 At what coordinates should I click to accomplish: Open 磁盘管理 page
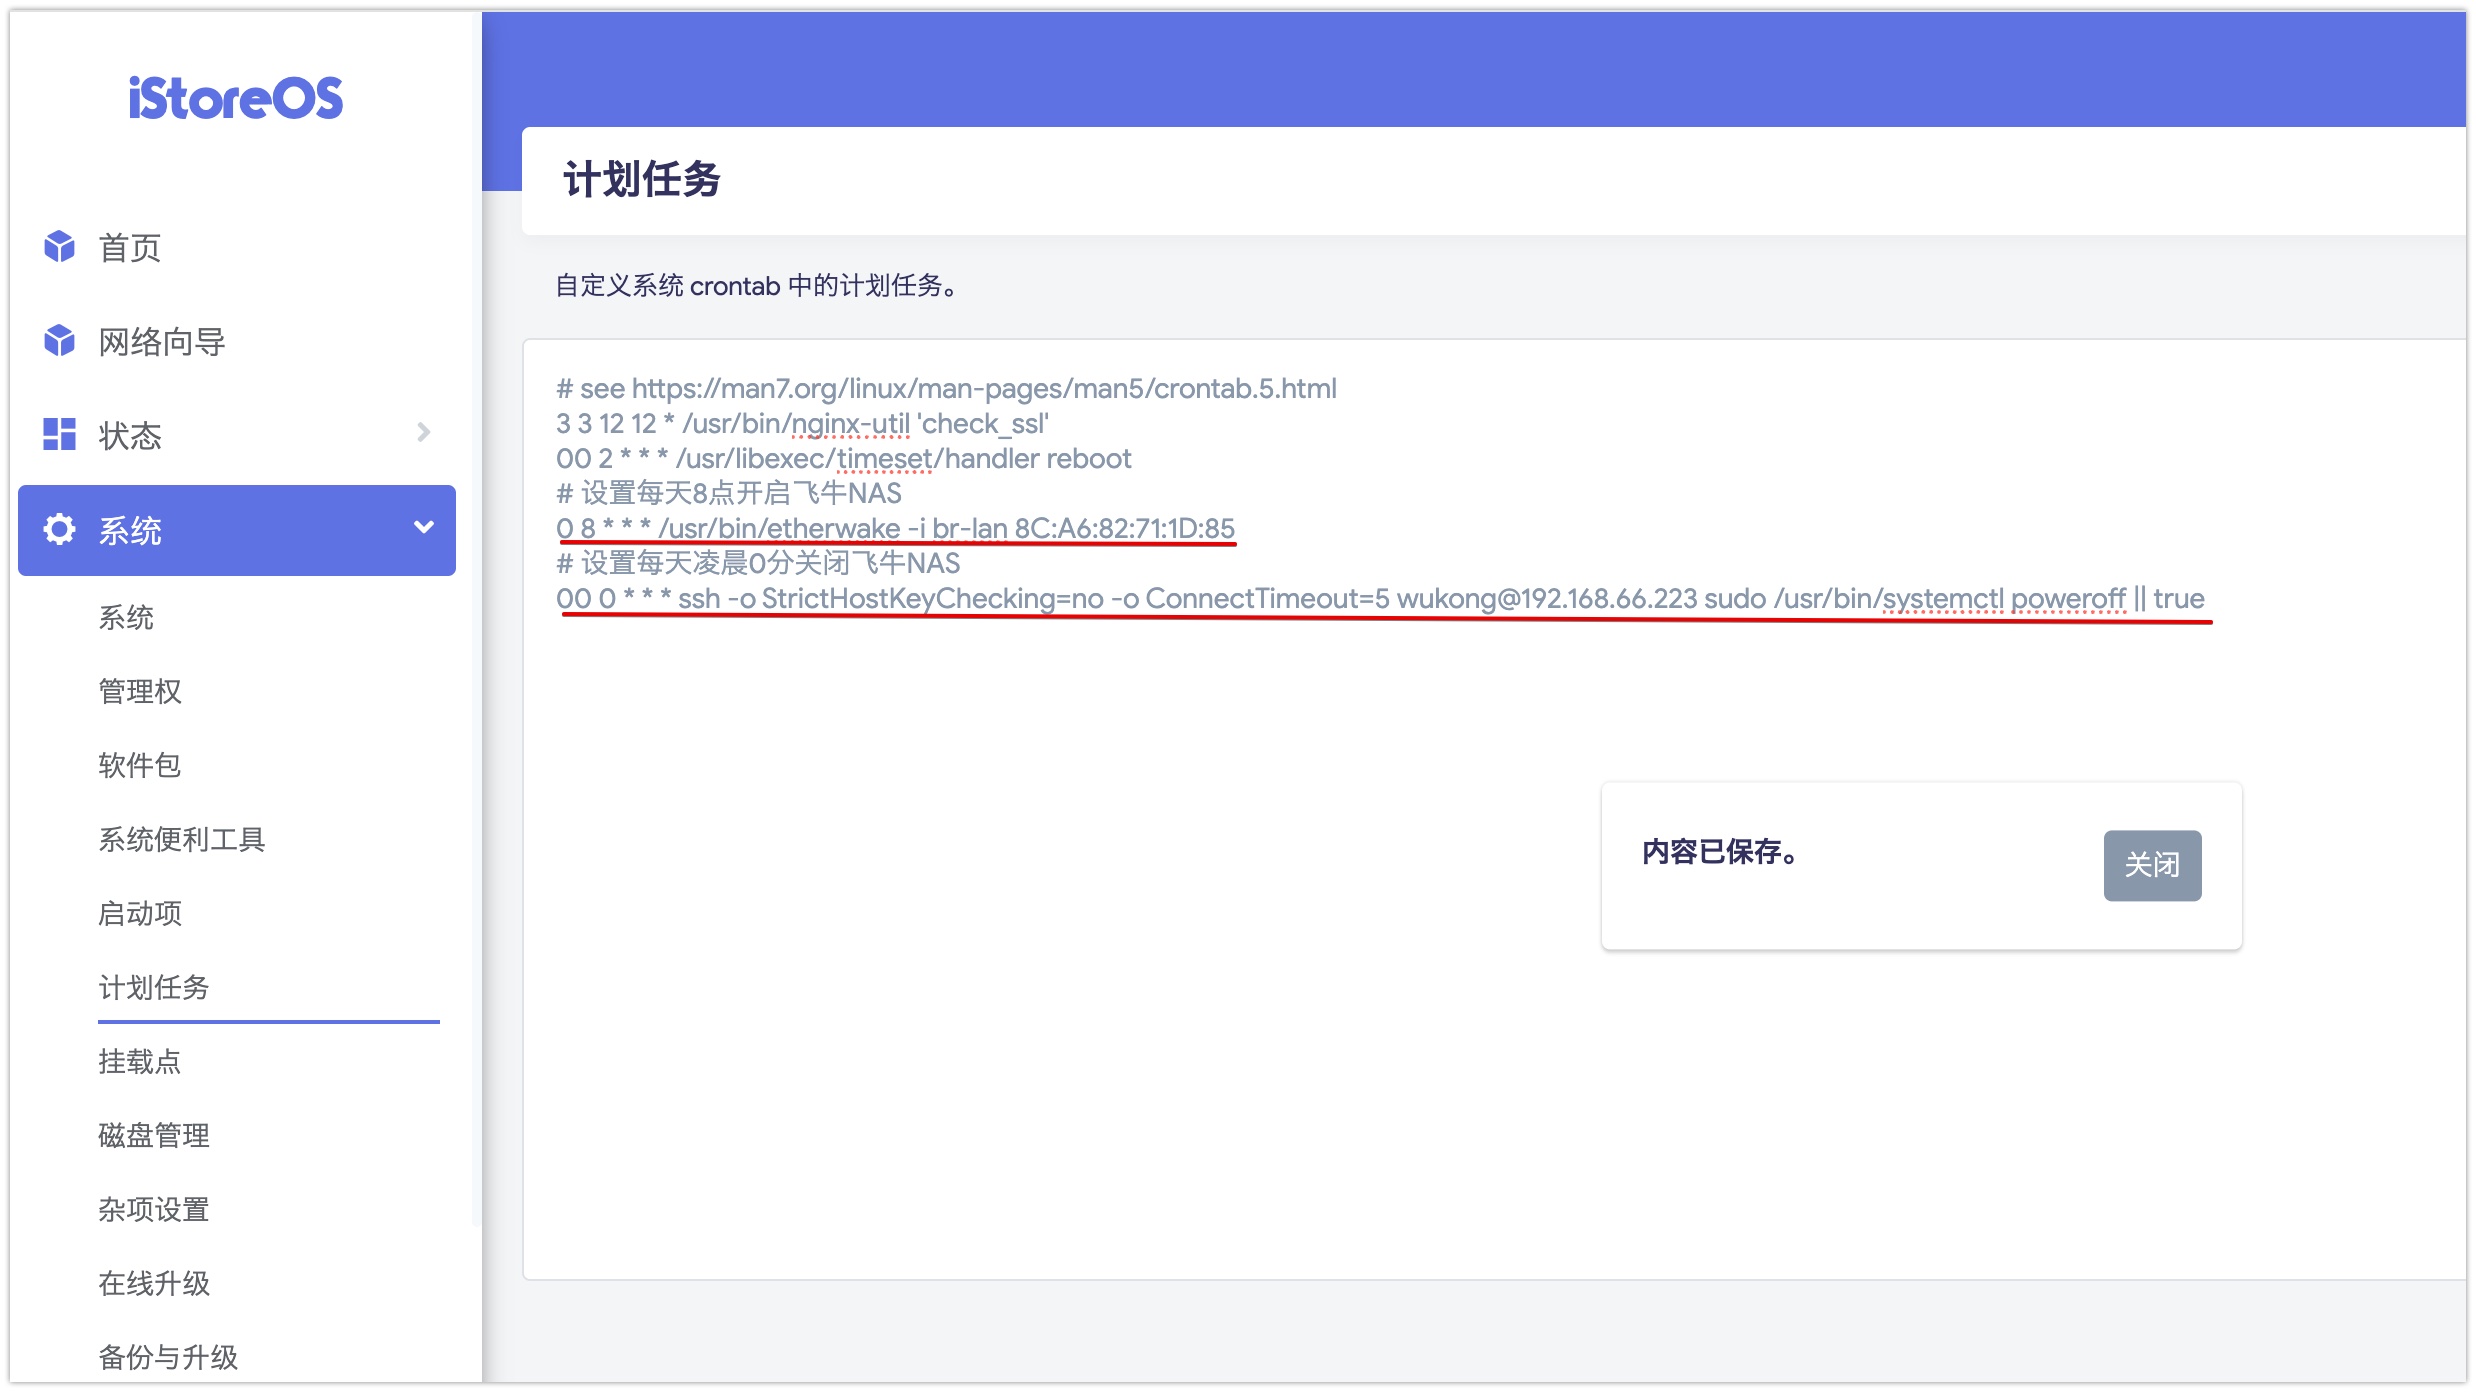154,1136
